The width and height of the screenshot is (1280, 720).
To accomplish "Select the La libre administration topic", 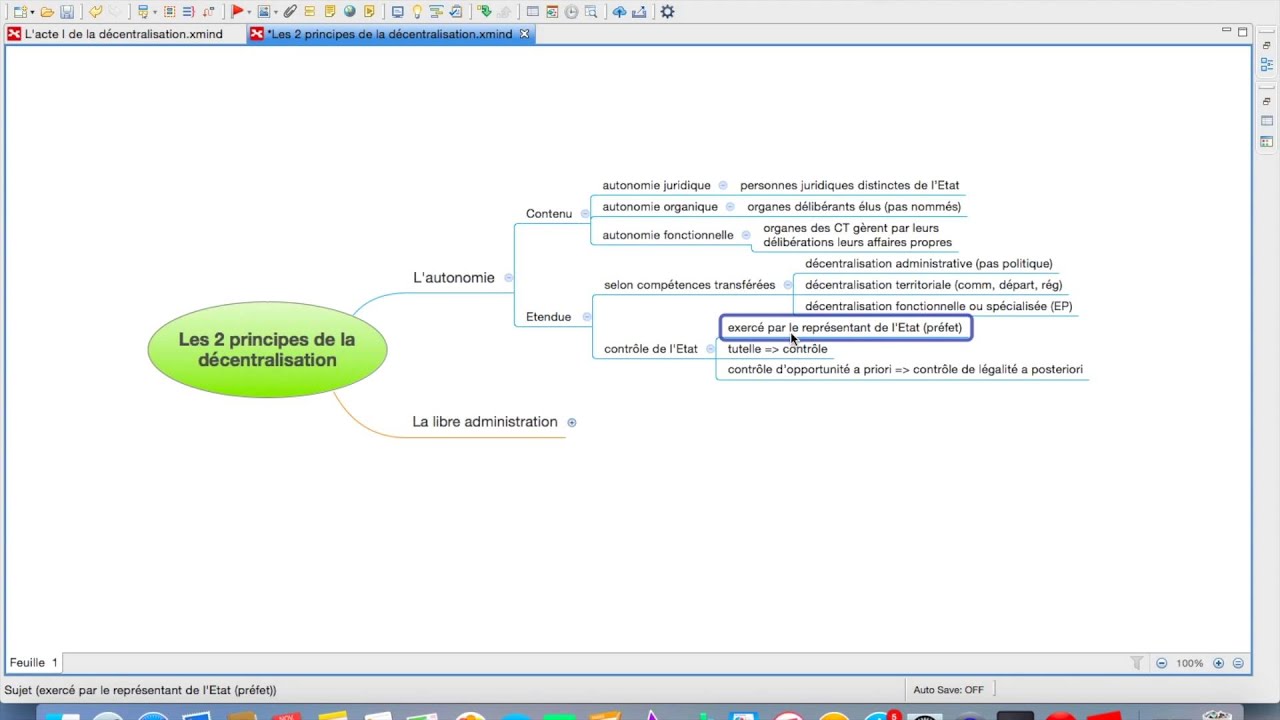I will click(485, 422).
